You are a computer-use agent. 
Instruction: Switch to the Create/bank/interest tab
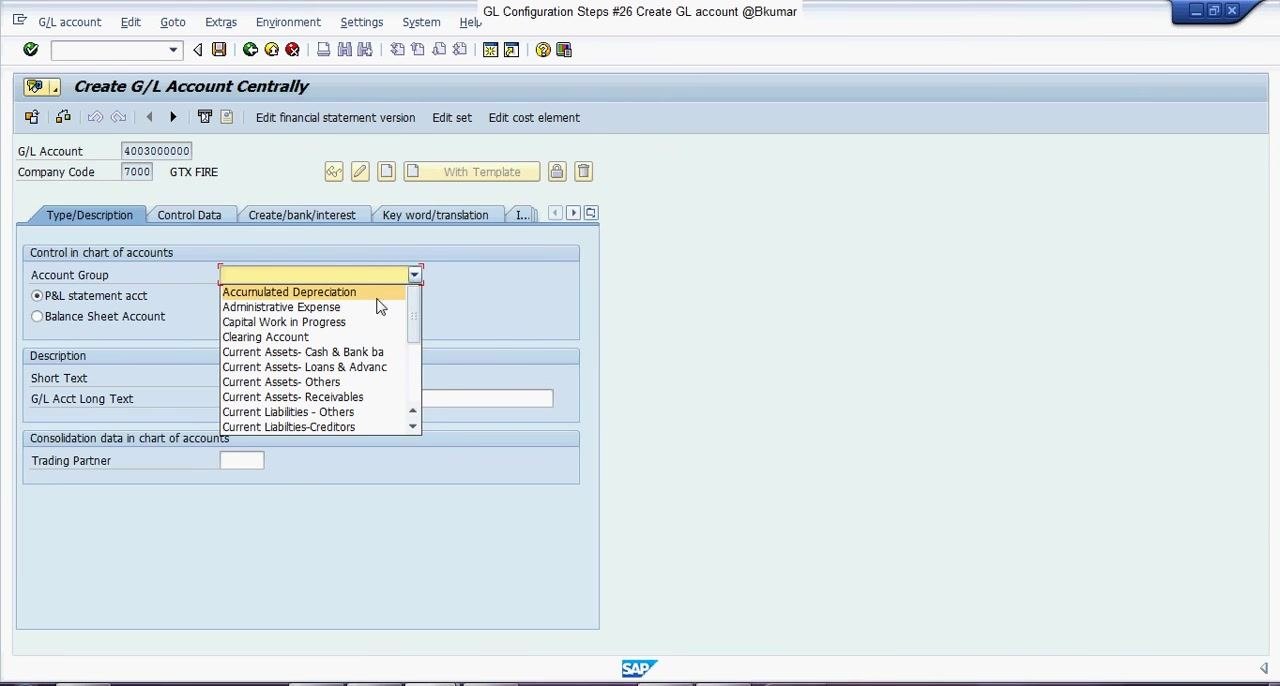[x=302, y=215]
